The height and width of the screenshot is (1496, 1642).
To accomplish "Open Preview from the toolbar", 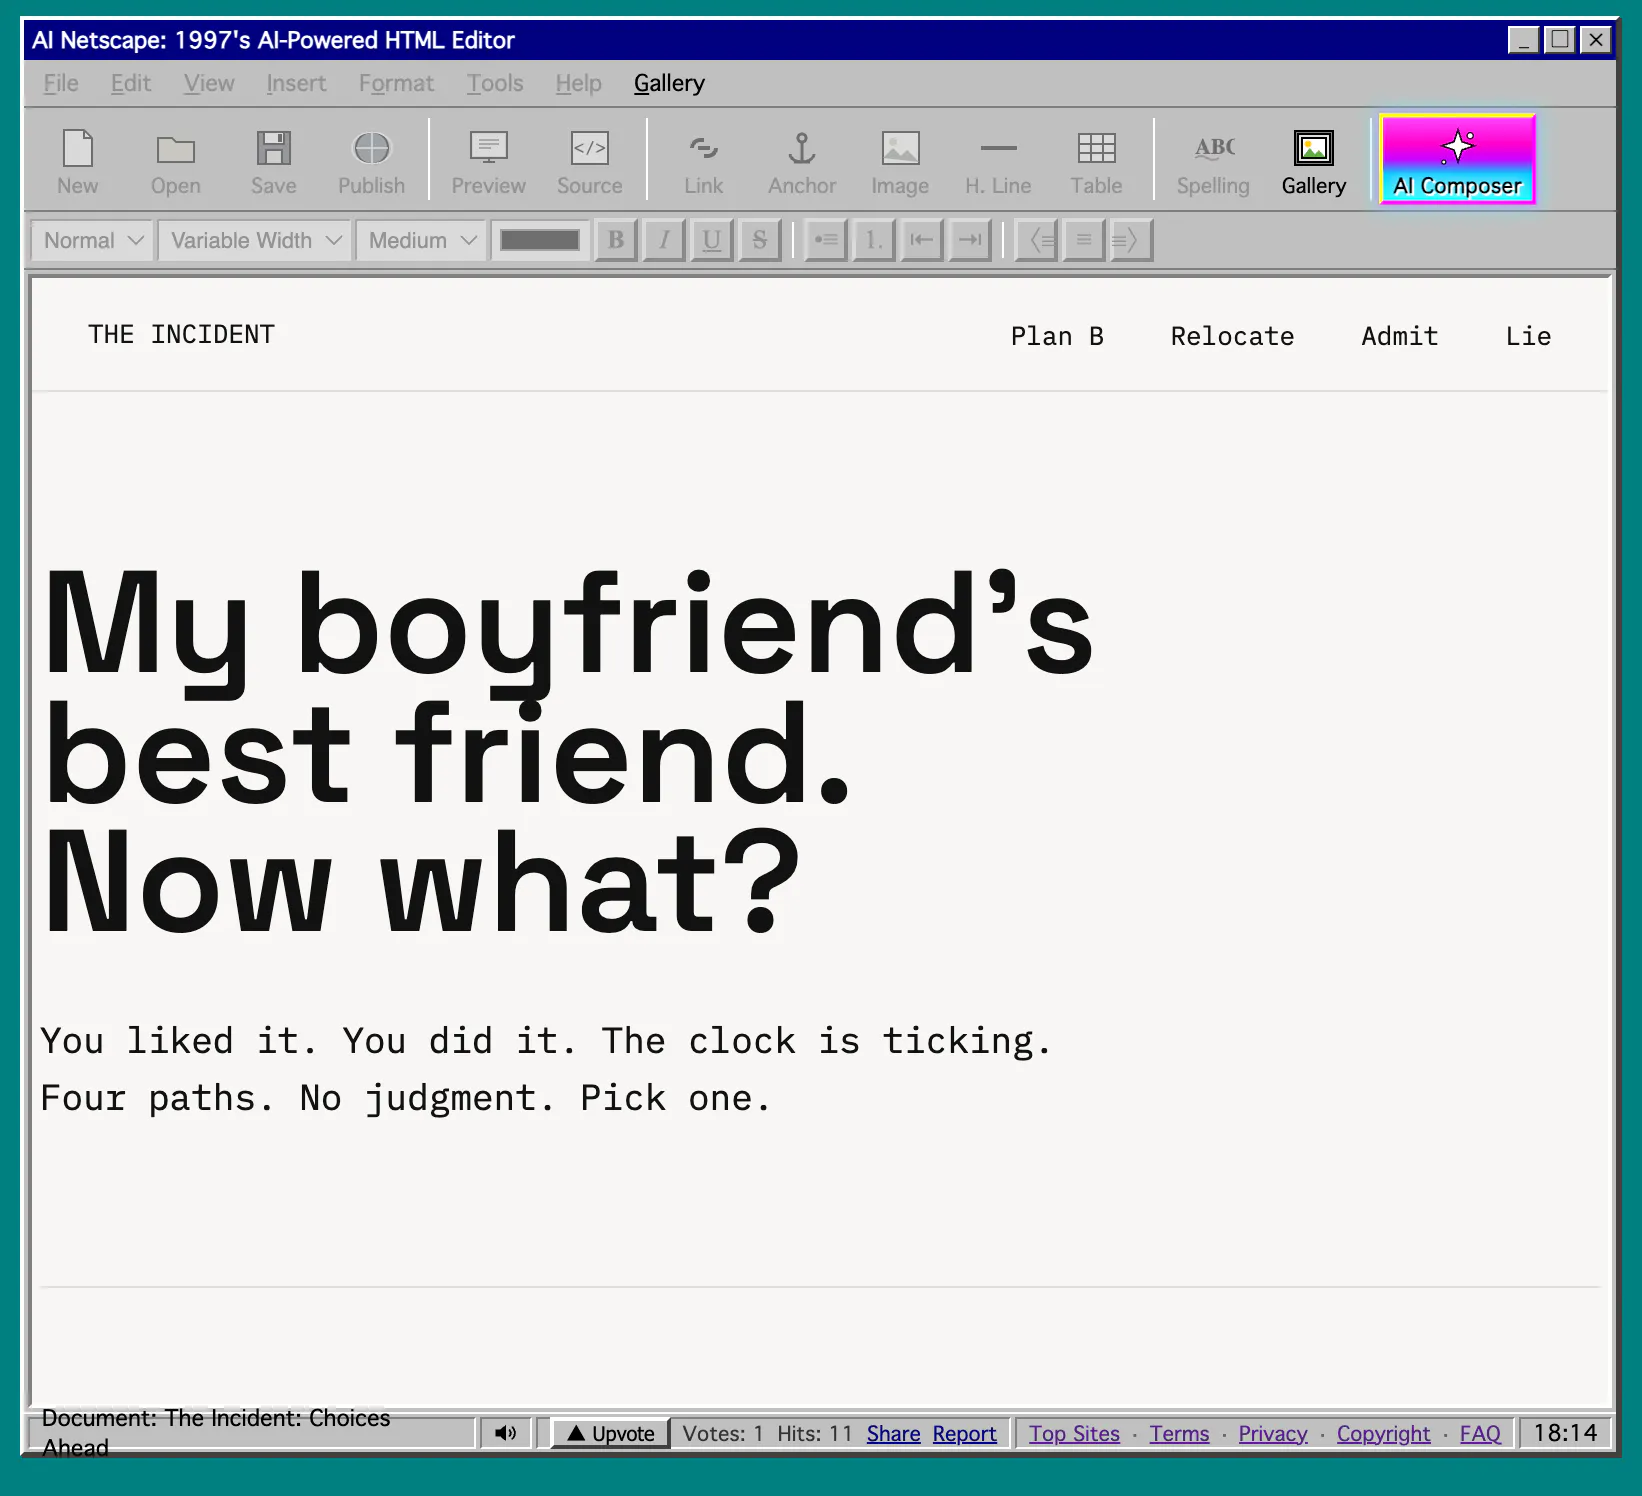I will click(x=488, y=162).
